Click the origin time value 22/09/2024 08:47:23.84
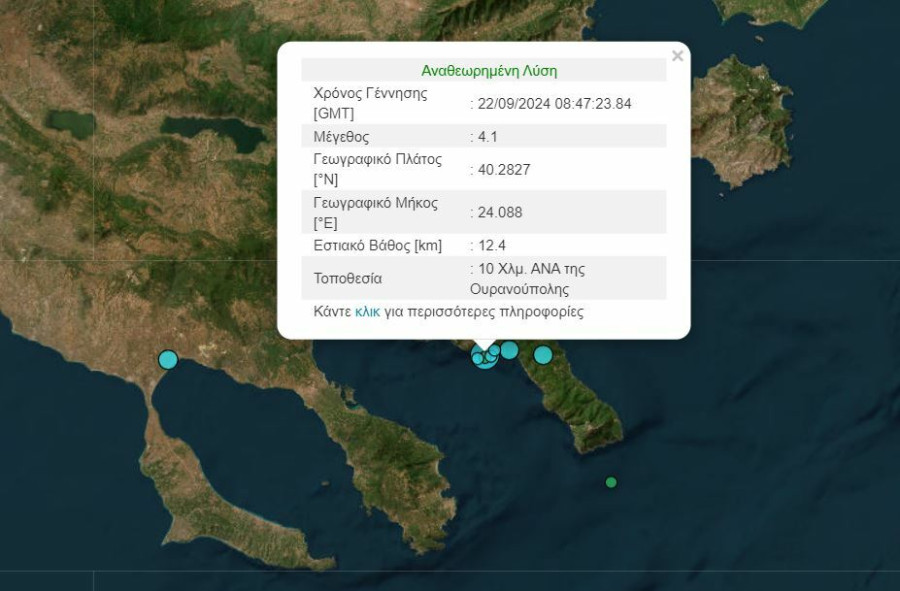 pos(554,103)
